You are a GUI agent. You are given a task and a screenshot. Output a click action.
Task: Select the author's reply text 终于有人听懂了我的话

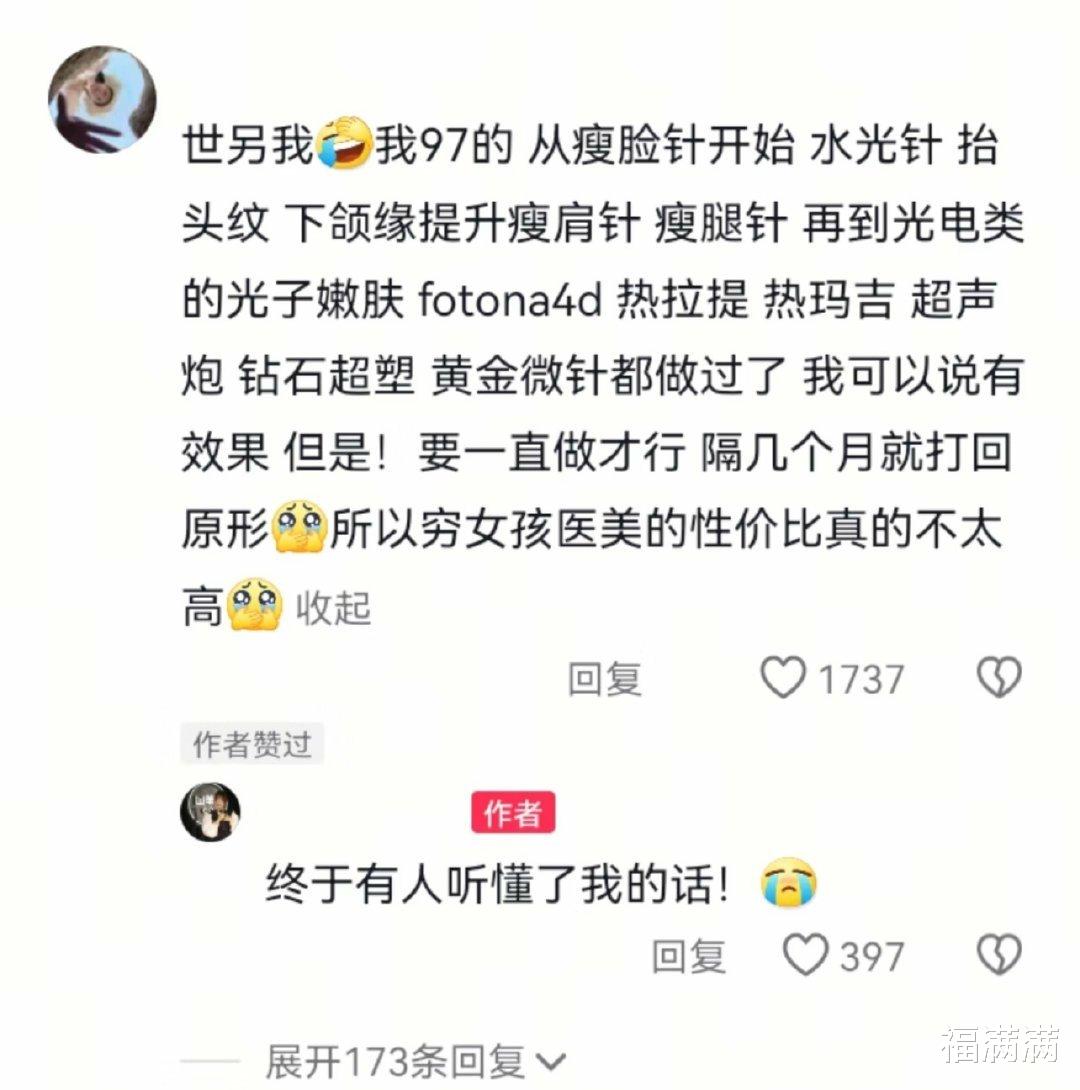click(497, 884)
